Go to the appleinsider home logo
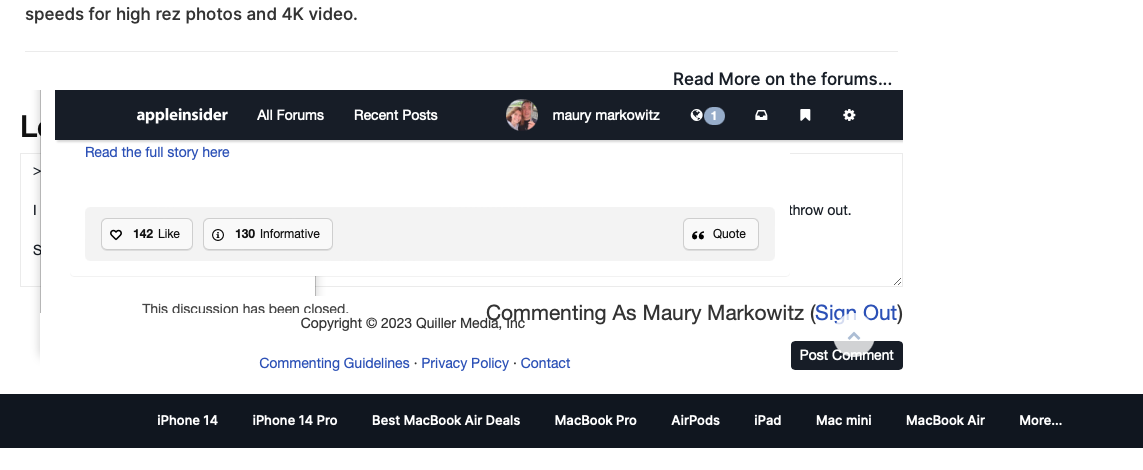Viewport: 1143px width, 470px height. [x=182, y=115]
